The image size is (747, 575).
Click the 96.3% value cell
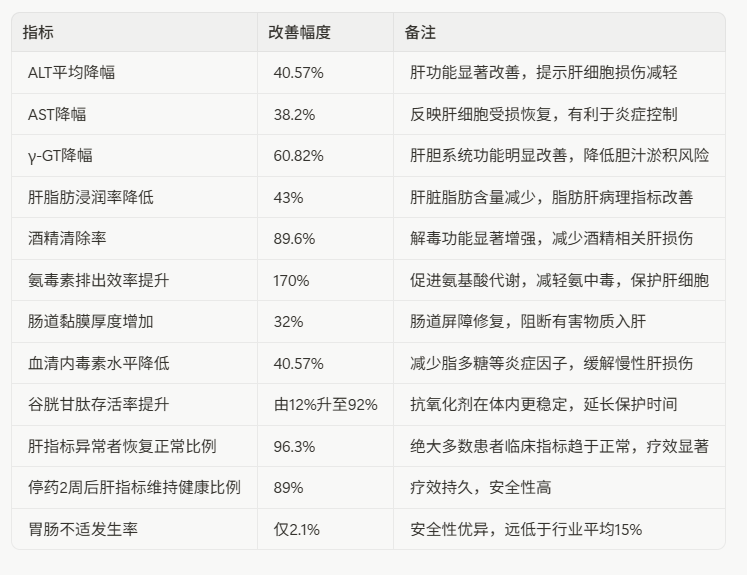294,446
